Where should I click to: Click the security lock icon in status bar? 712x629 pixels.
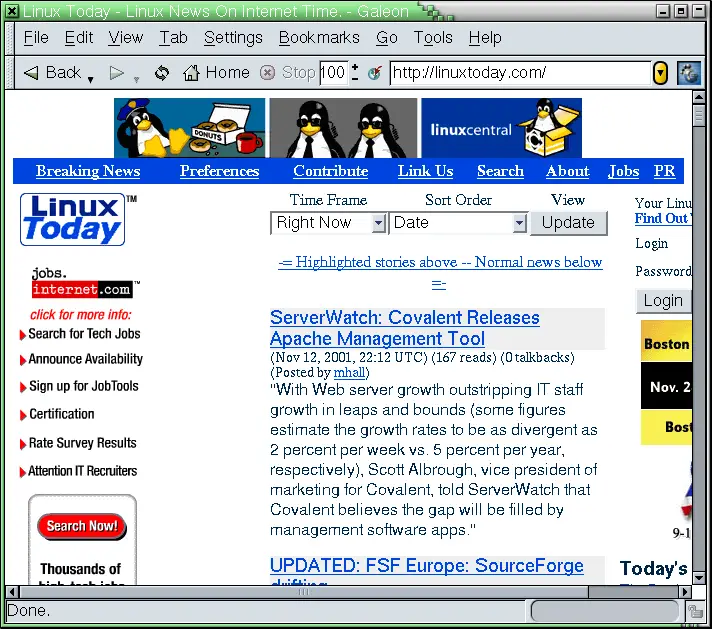click(695, 610)
